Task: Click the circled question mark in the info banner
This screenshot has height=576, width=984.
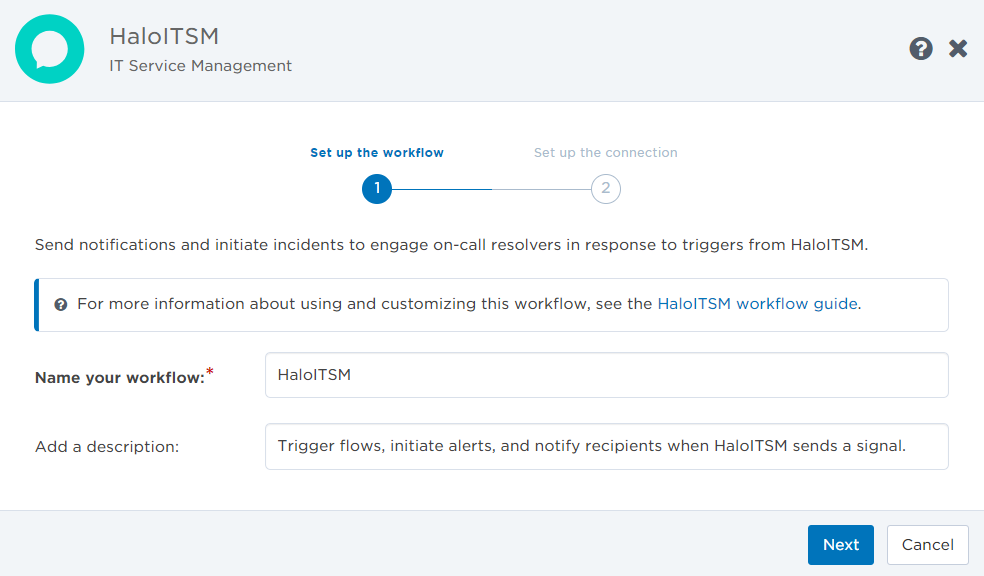Action: [60, 304]
